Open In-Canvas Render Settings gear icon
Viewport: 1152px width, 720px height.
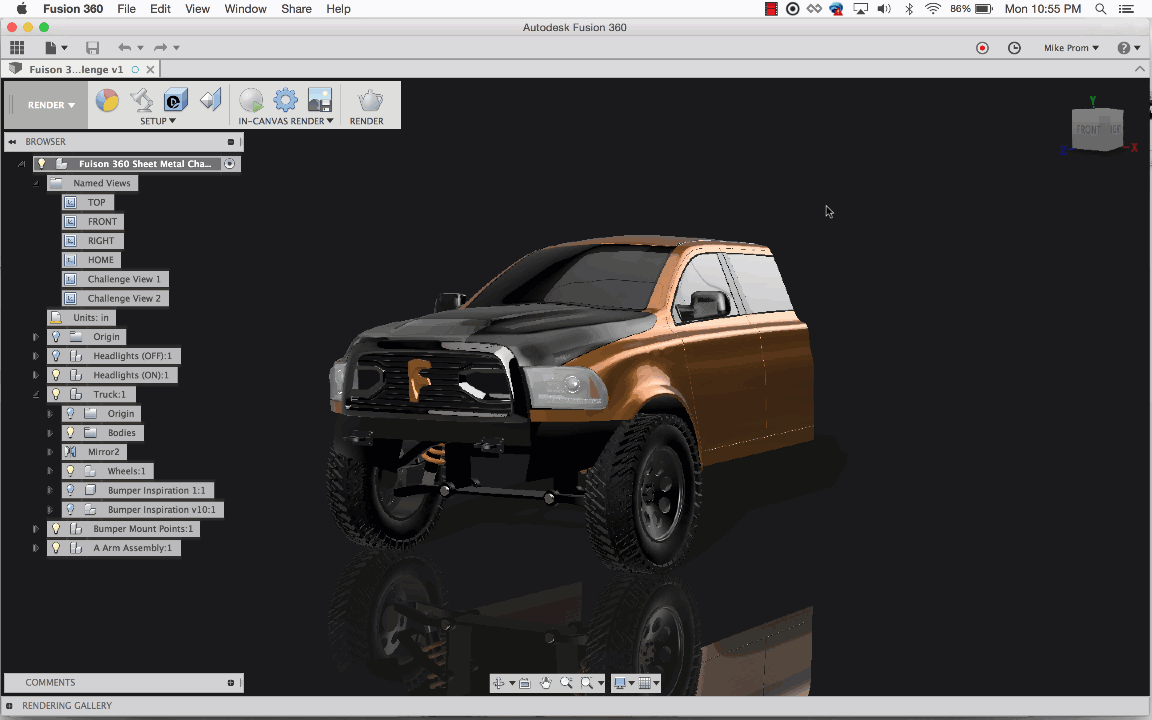click(x=286, y=100)
